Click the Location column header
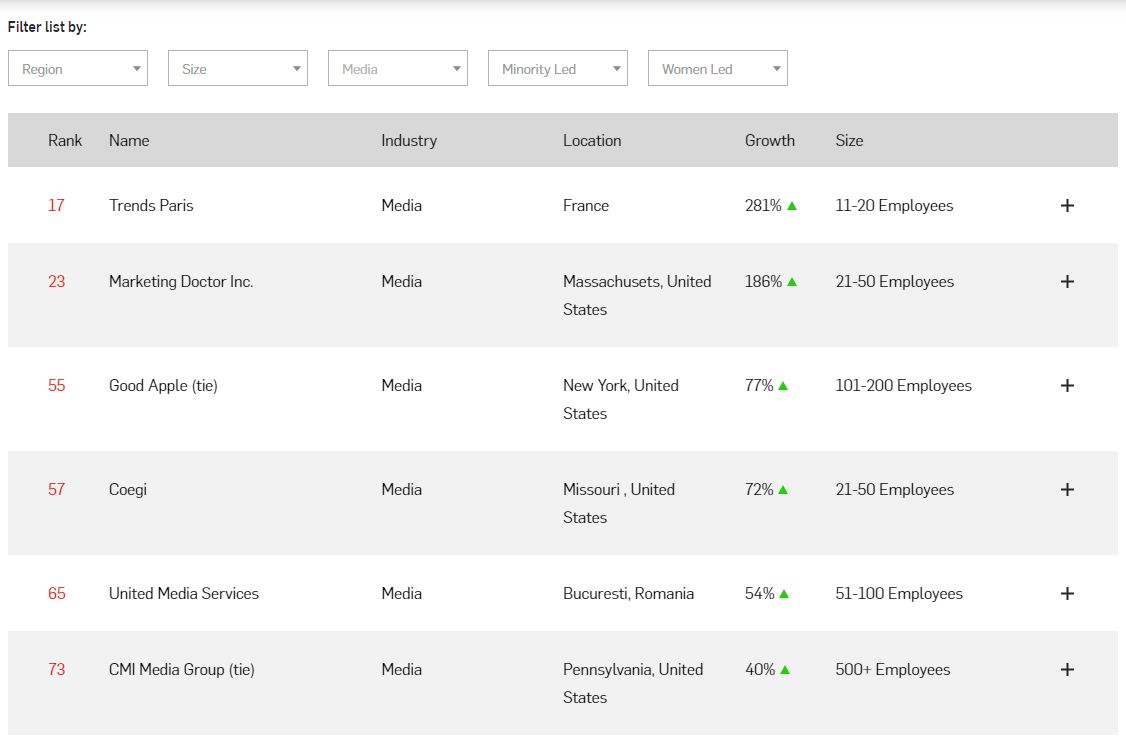 pos(592,140)
